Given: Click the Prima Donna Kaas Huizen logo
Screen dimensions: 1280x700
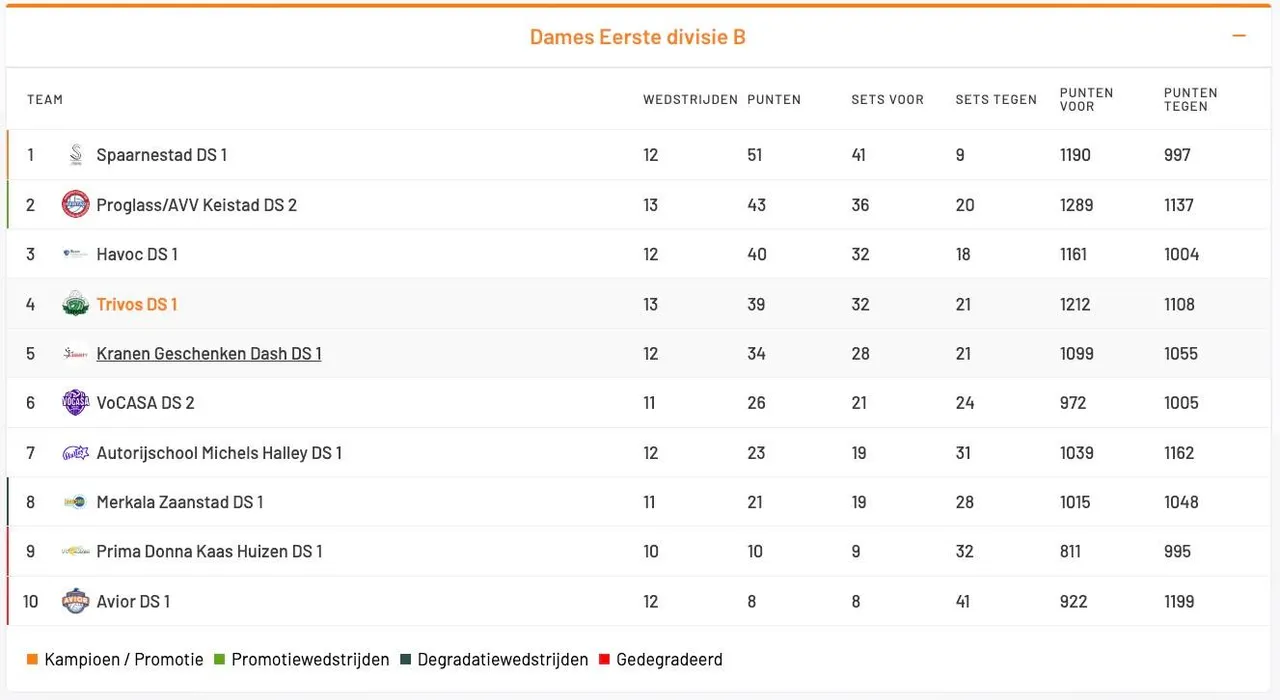Looking at the screenshot, I should [x=75, y=551].
